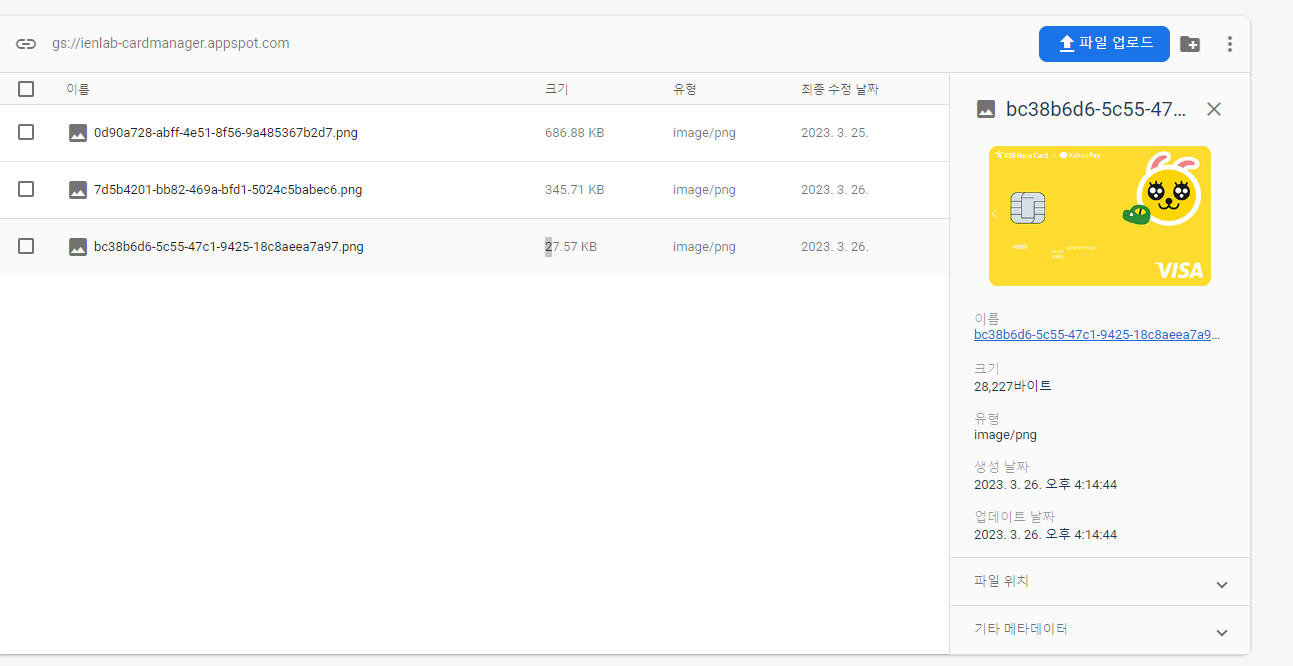Click image icon in details panel header

tap(986, 109)
